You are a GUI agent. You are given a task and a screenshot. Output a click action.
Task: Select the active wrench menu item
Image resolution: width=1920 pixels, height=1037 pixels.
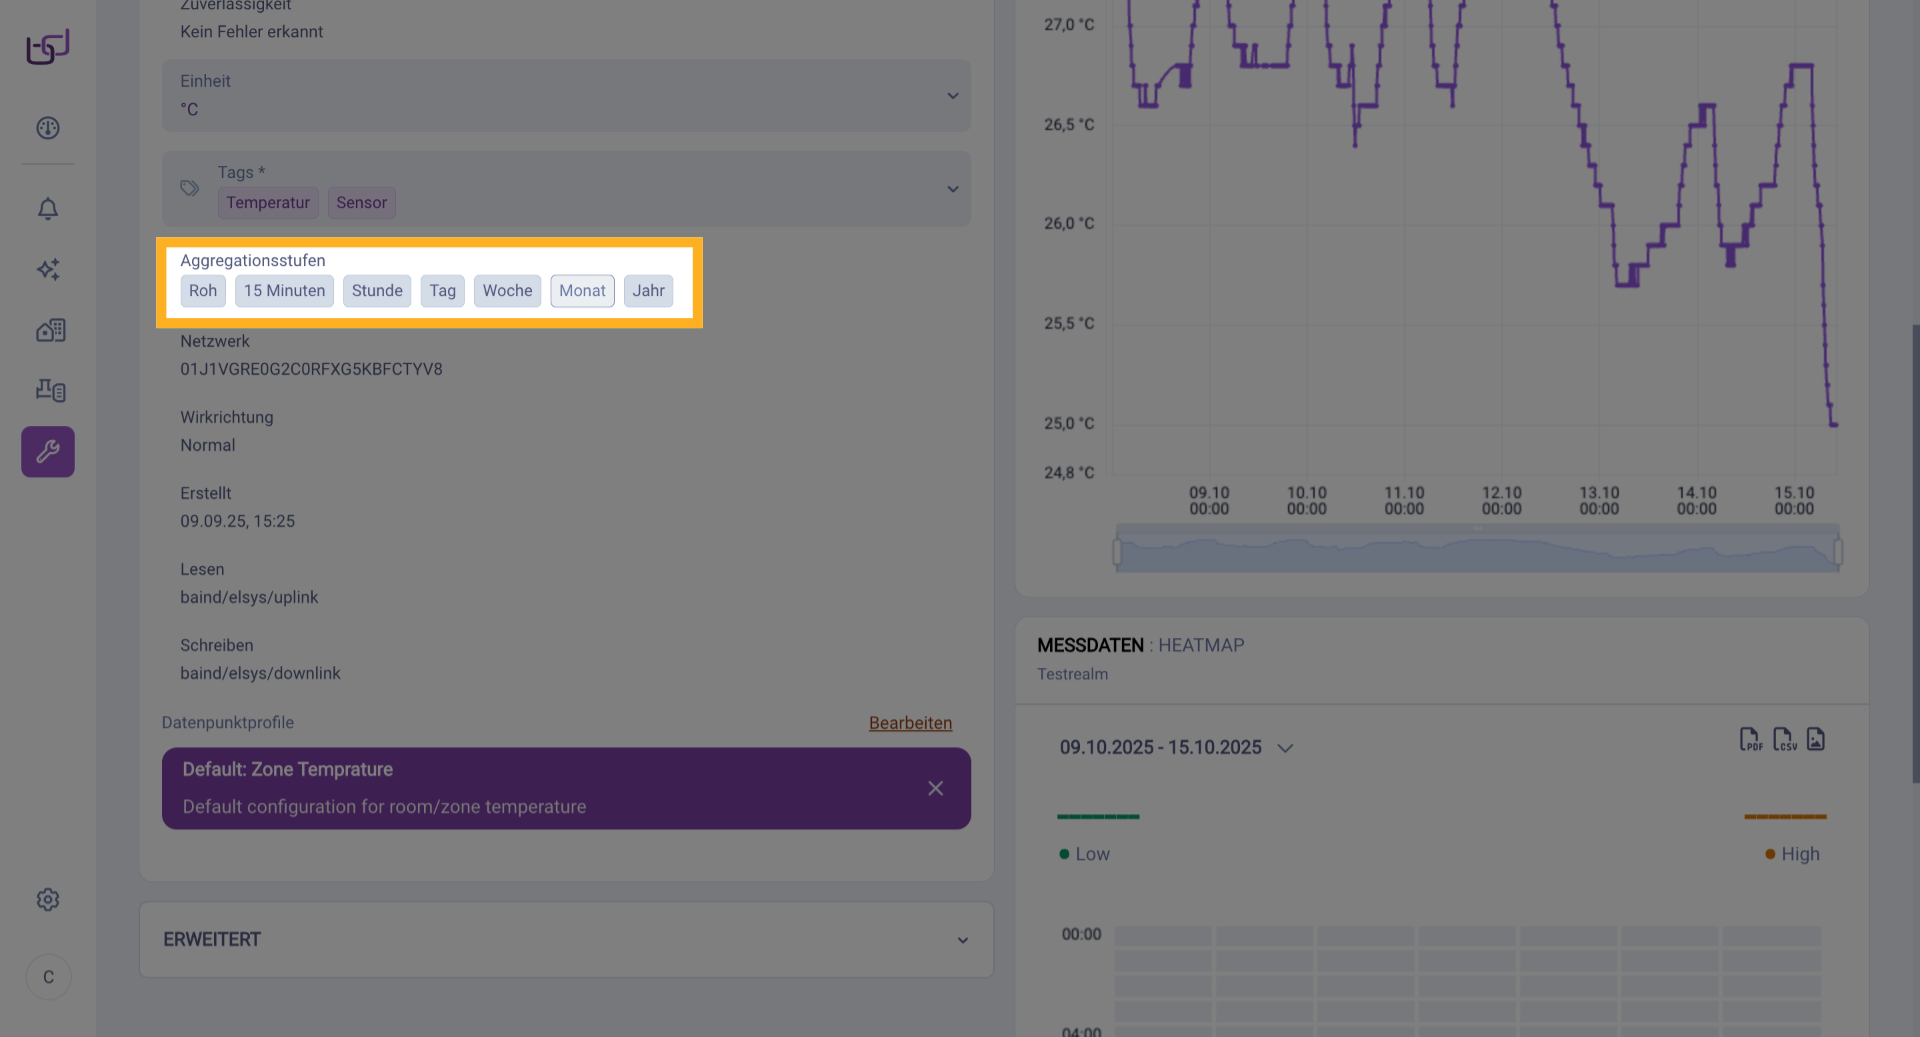(48, 452)
